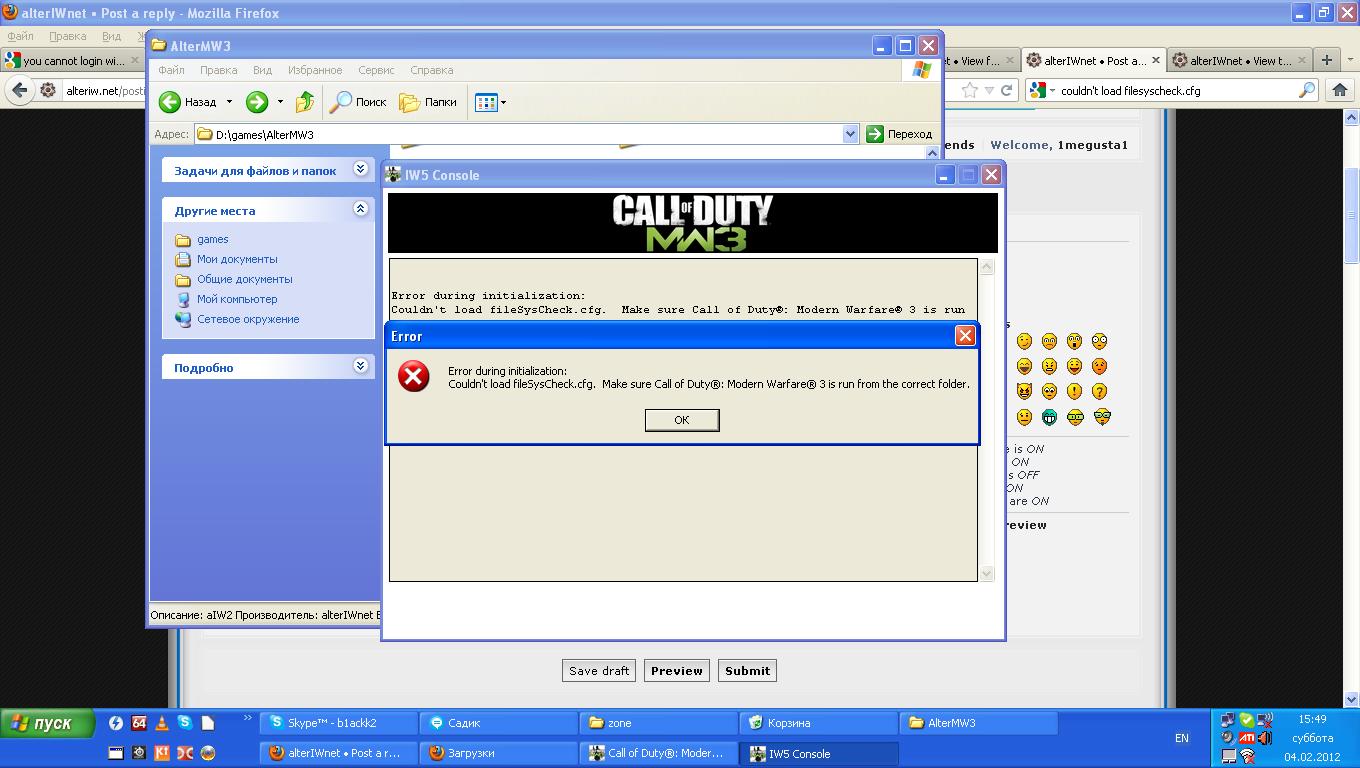Open the Forward history dropdown arrow in Explorer
Viewport: 1360px width, 768px height.
[280, 102]
